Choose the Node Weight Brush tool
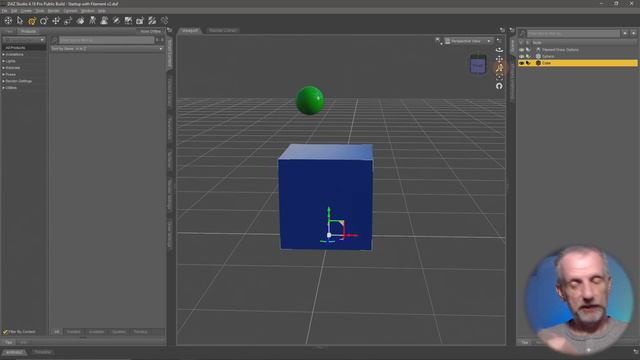The width and height of the screenshot is (640, 360). click(x=116, y=20)
